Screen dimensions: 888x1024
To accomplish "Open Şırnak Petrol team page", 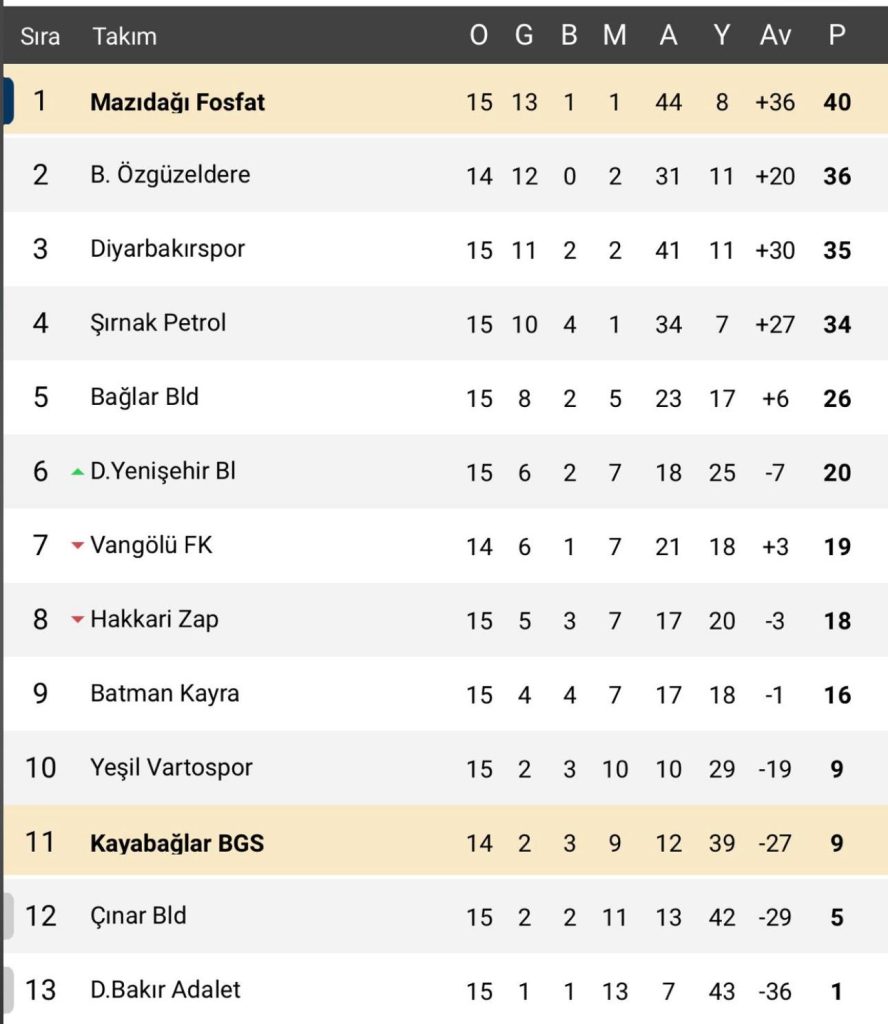I will (x=158, y=323).
